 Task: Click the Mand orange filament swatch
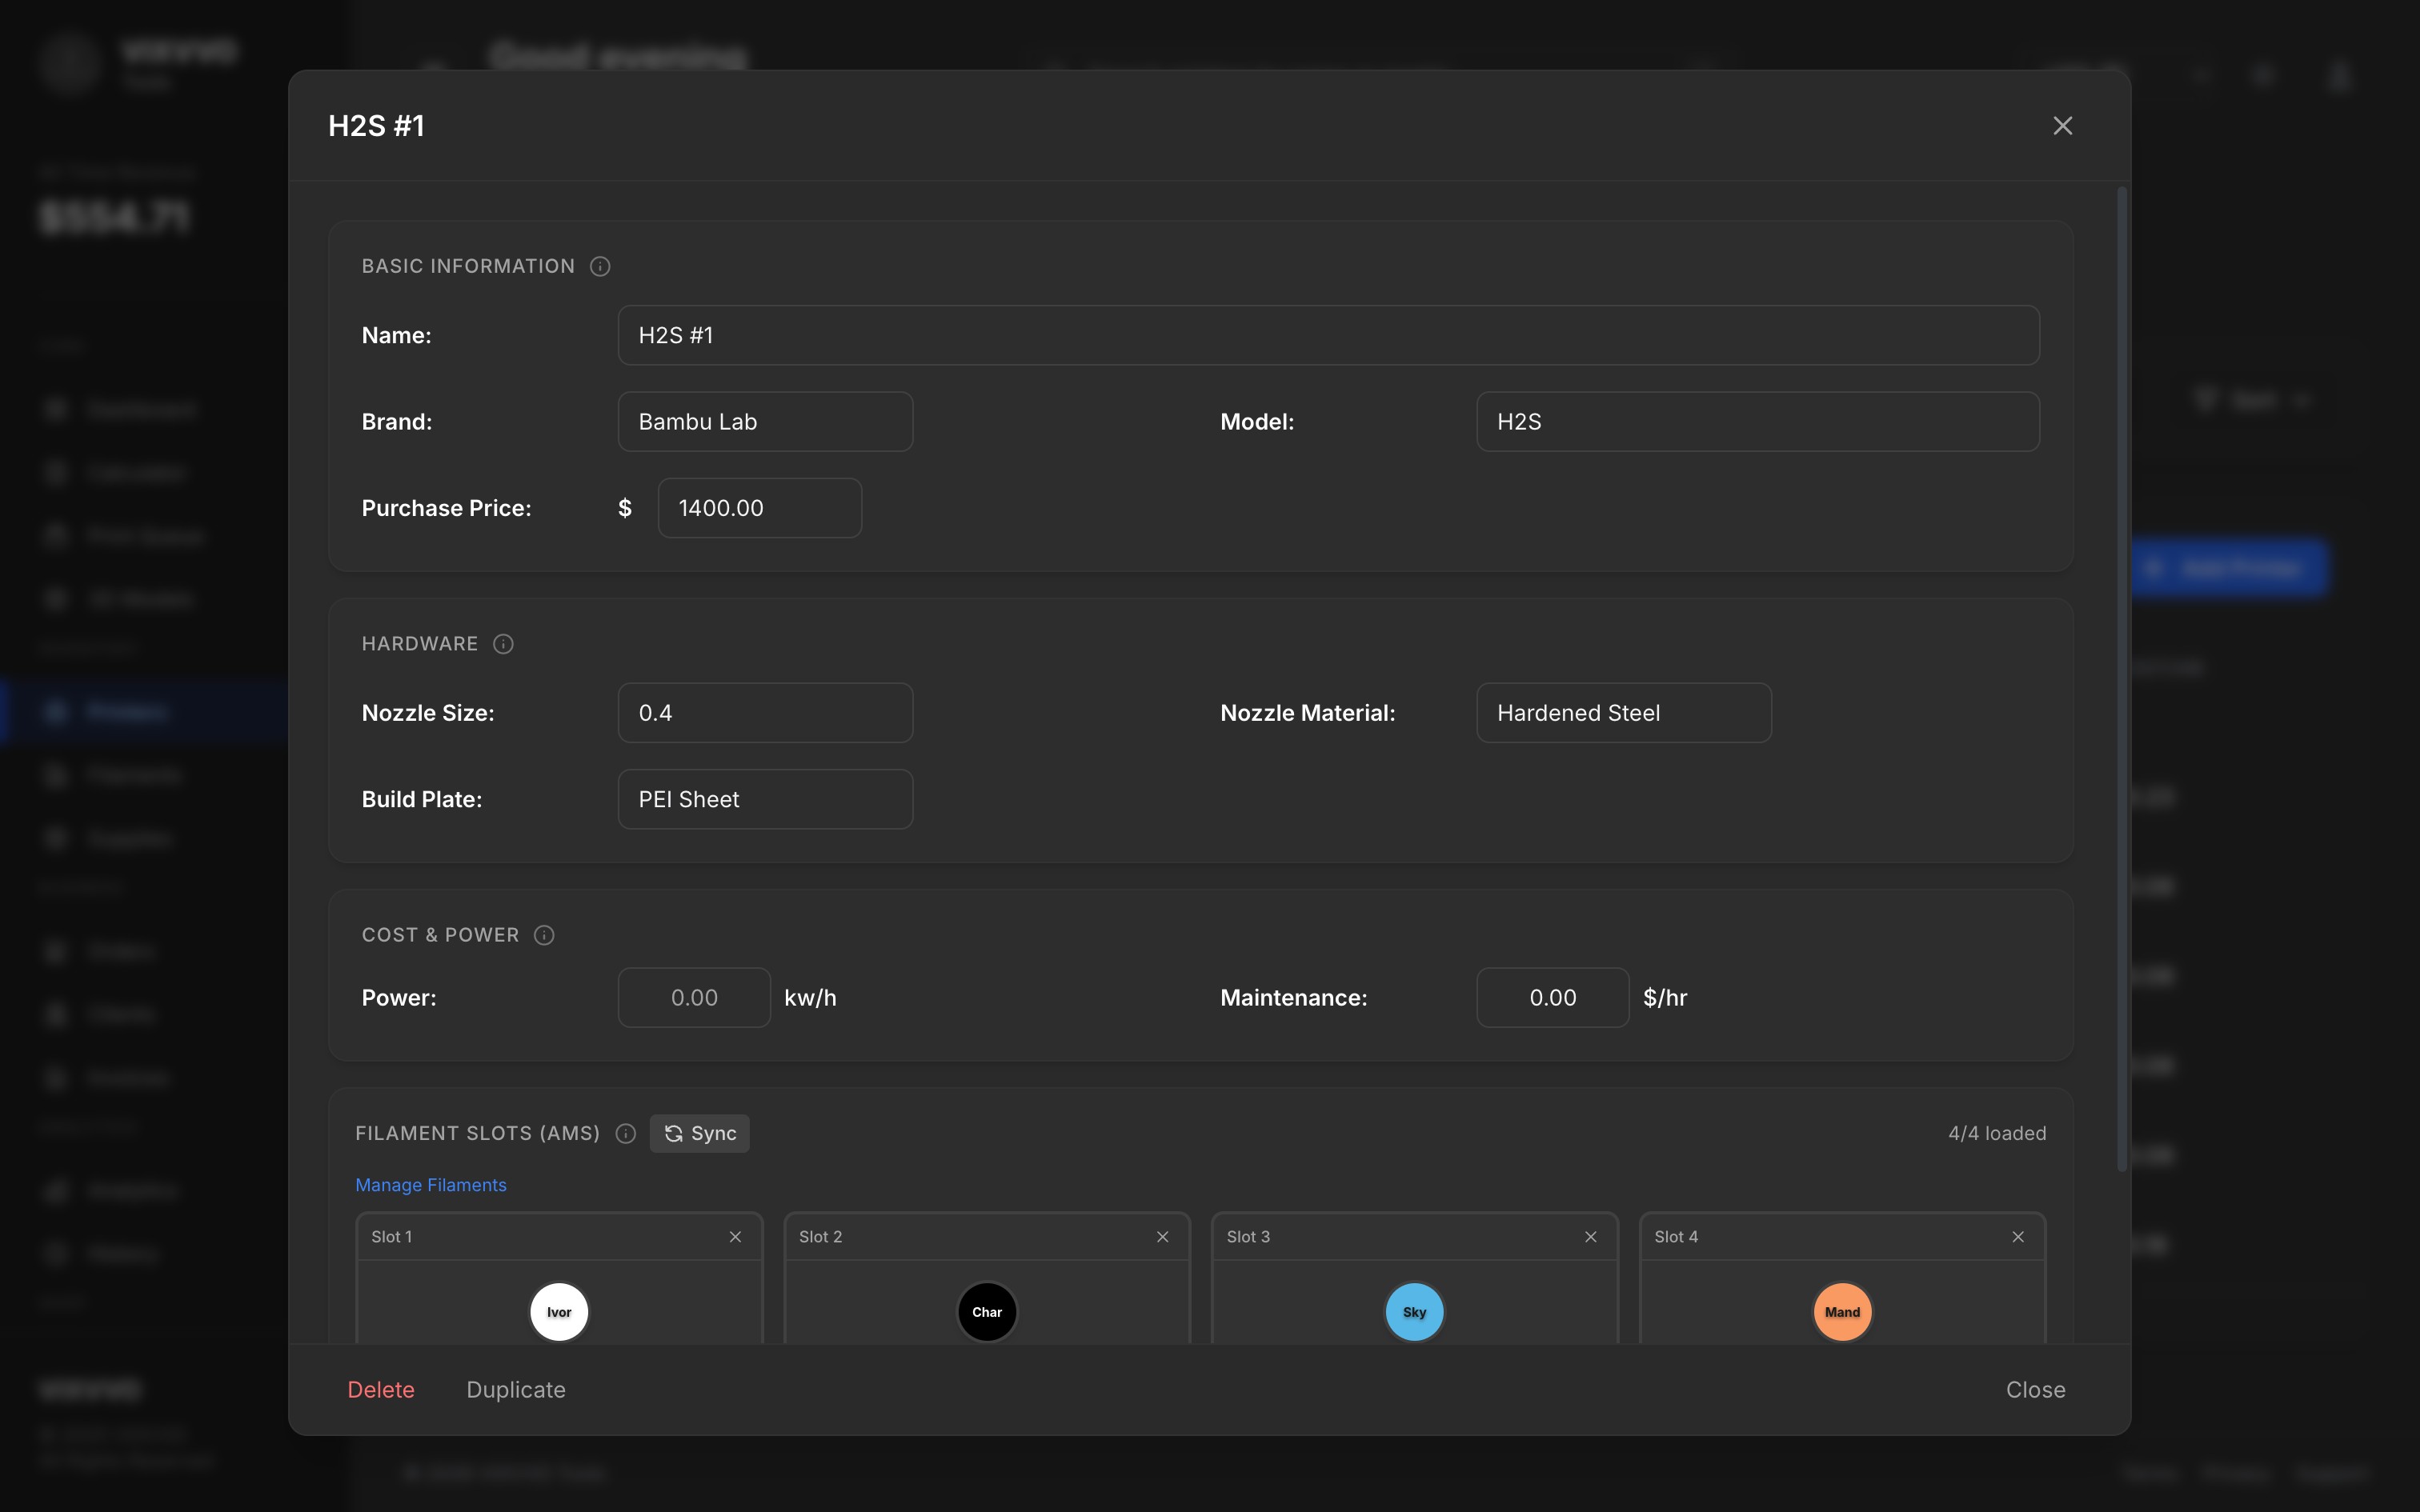coord(1842,1312)
